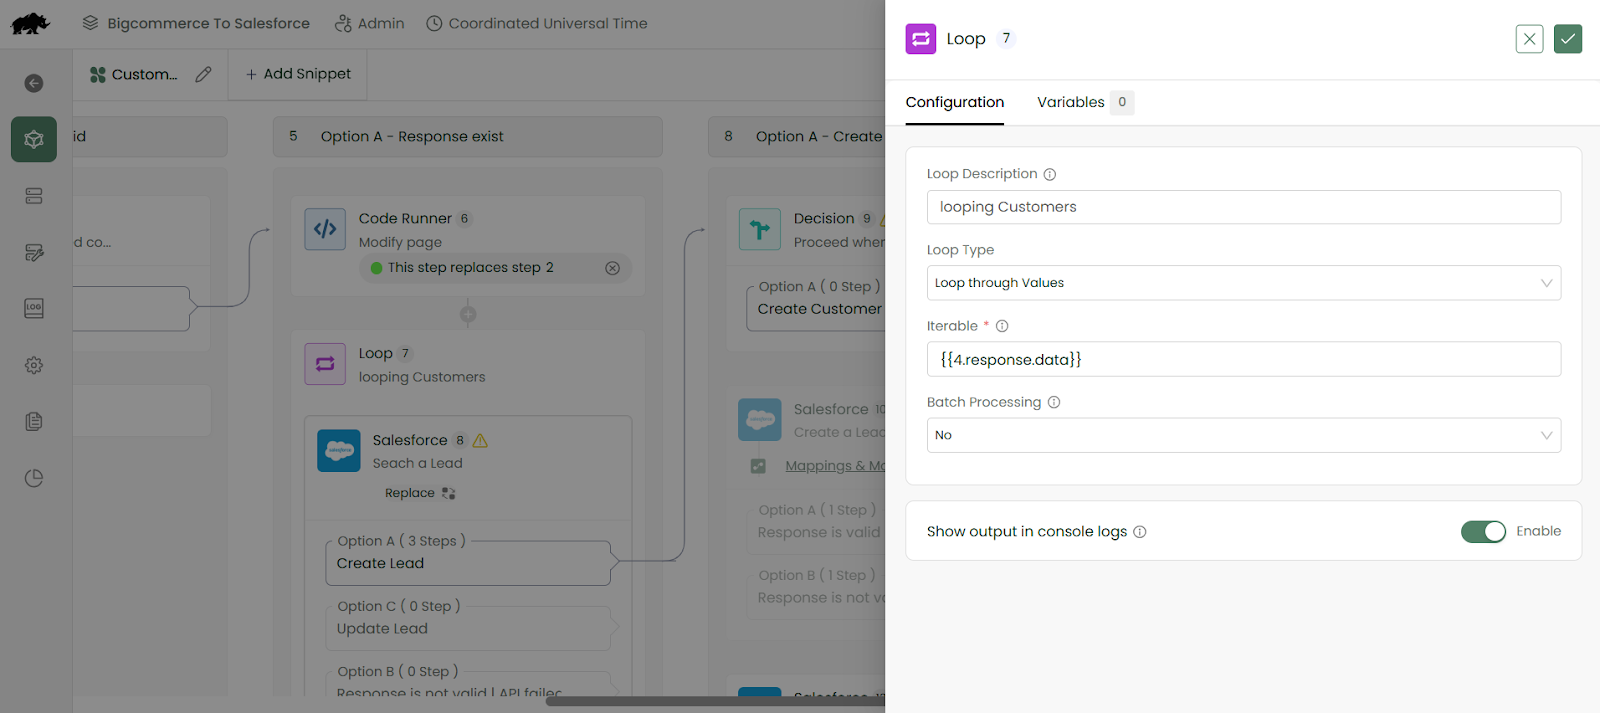
Task: Click the 'Response is valid' branch text
Action: click(819, 532)
